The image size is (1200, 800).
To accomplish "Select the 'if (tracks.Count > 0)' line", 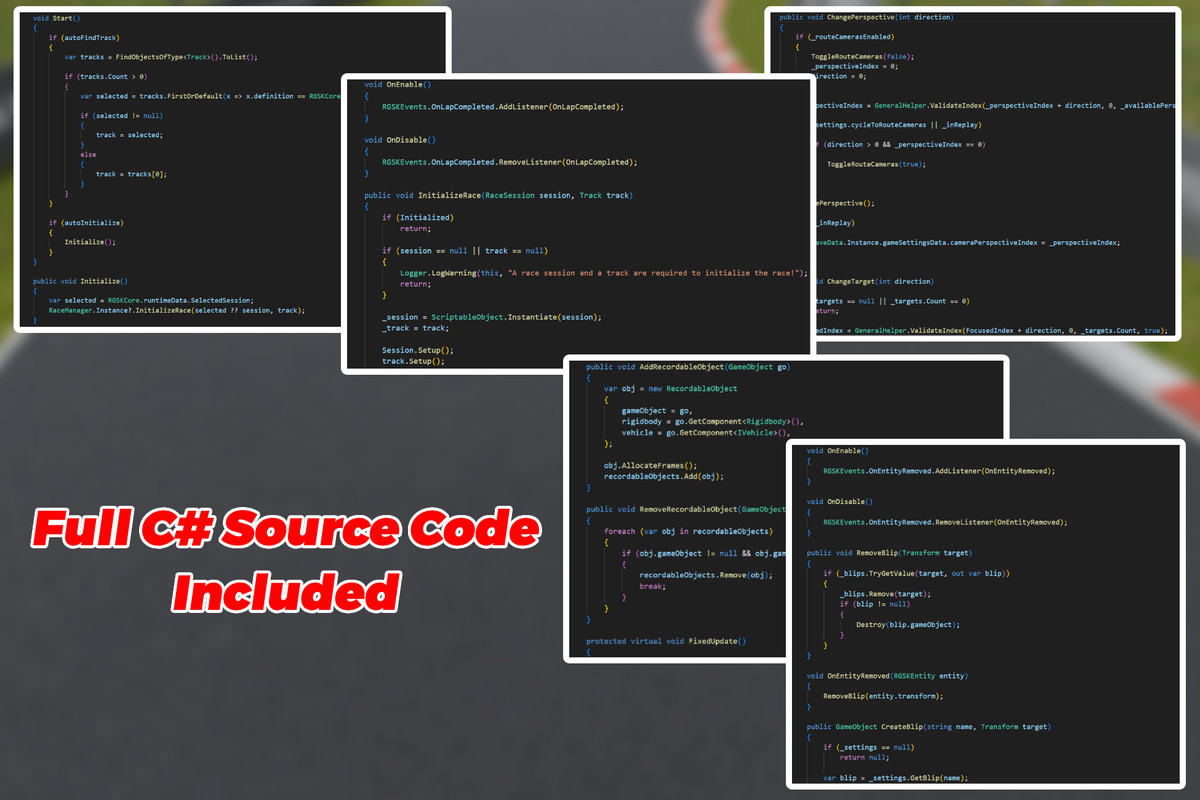I will [x=106, y=76].
